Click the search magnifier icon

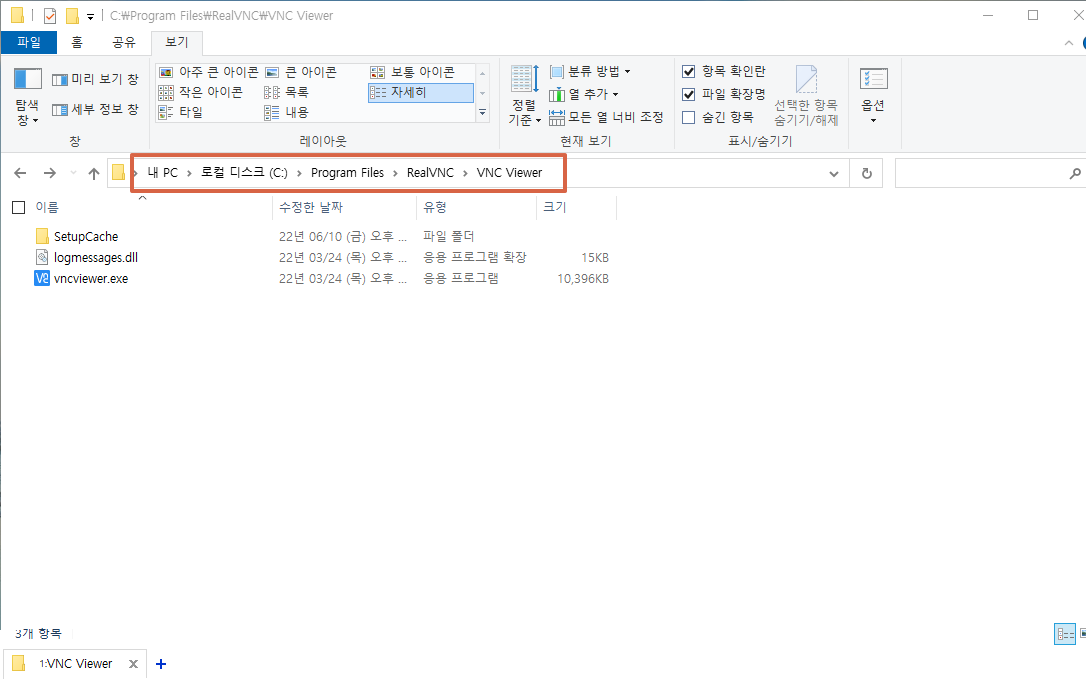(1075, 174)
